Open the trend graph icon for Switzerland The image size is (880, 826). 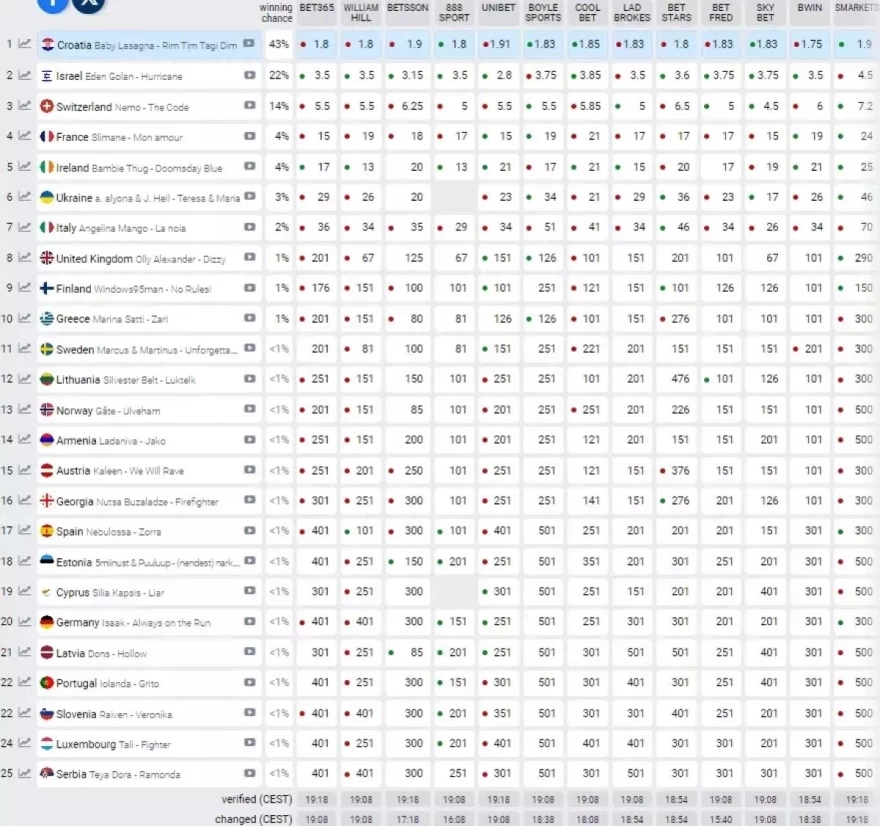25,107
